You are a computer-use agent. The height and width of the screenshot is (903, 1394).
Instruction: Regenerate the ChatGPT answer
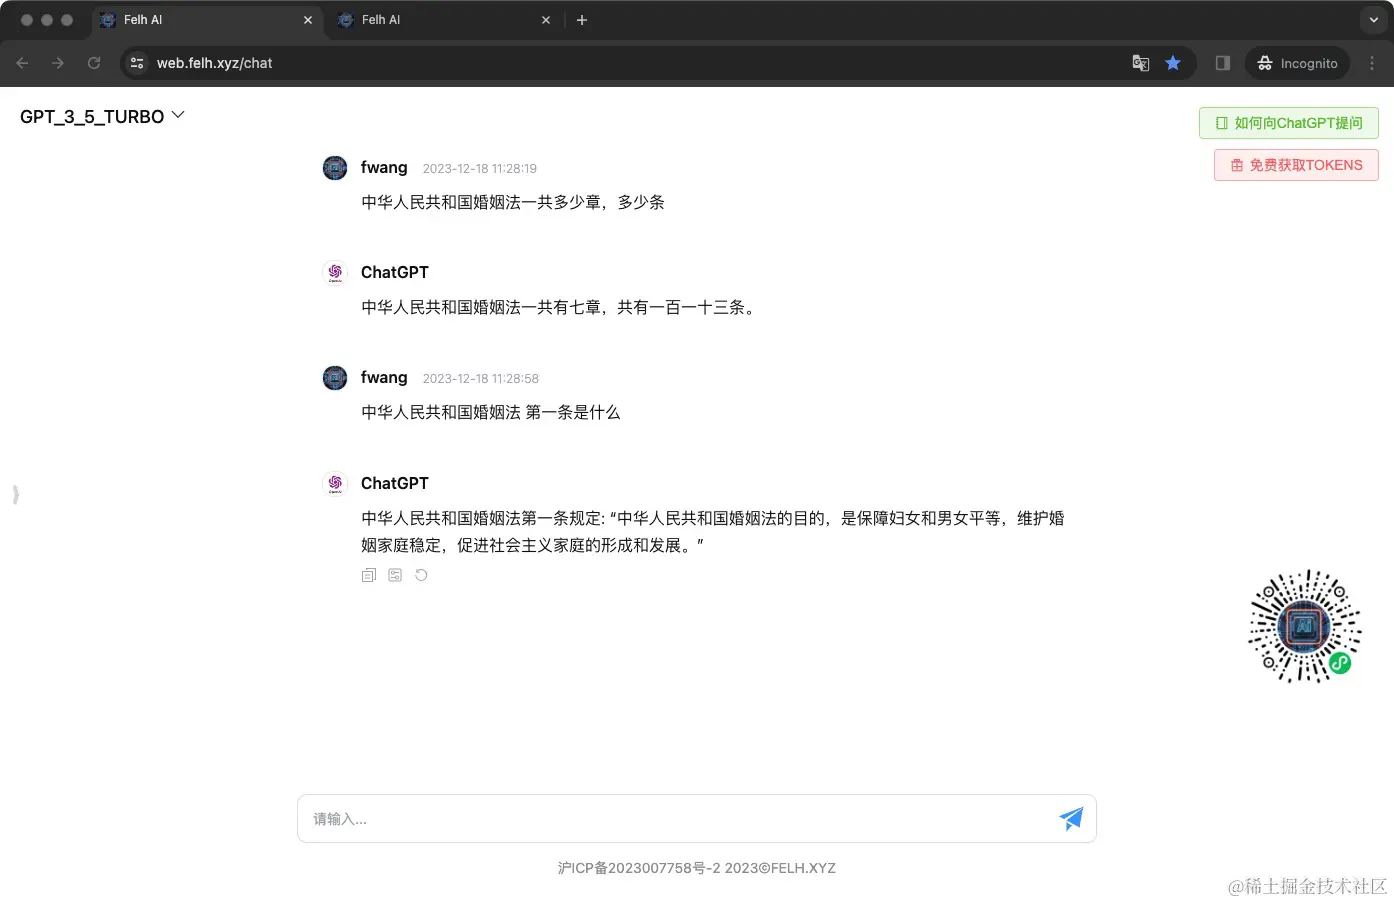point(421,575)
